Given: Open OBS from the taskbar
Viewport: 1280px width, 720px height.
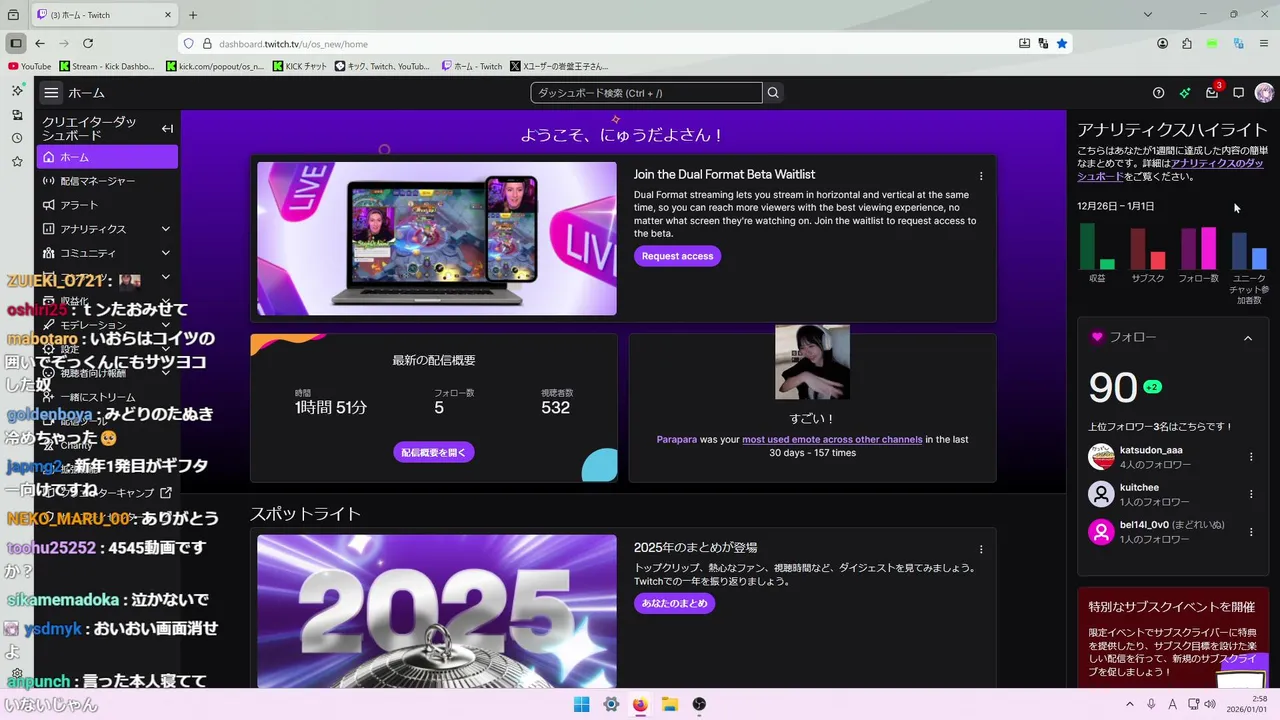Looking at the screenshot, I should 699,704.
